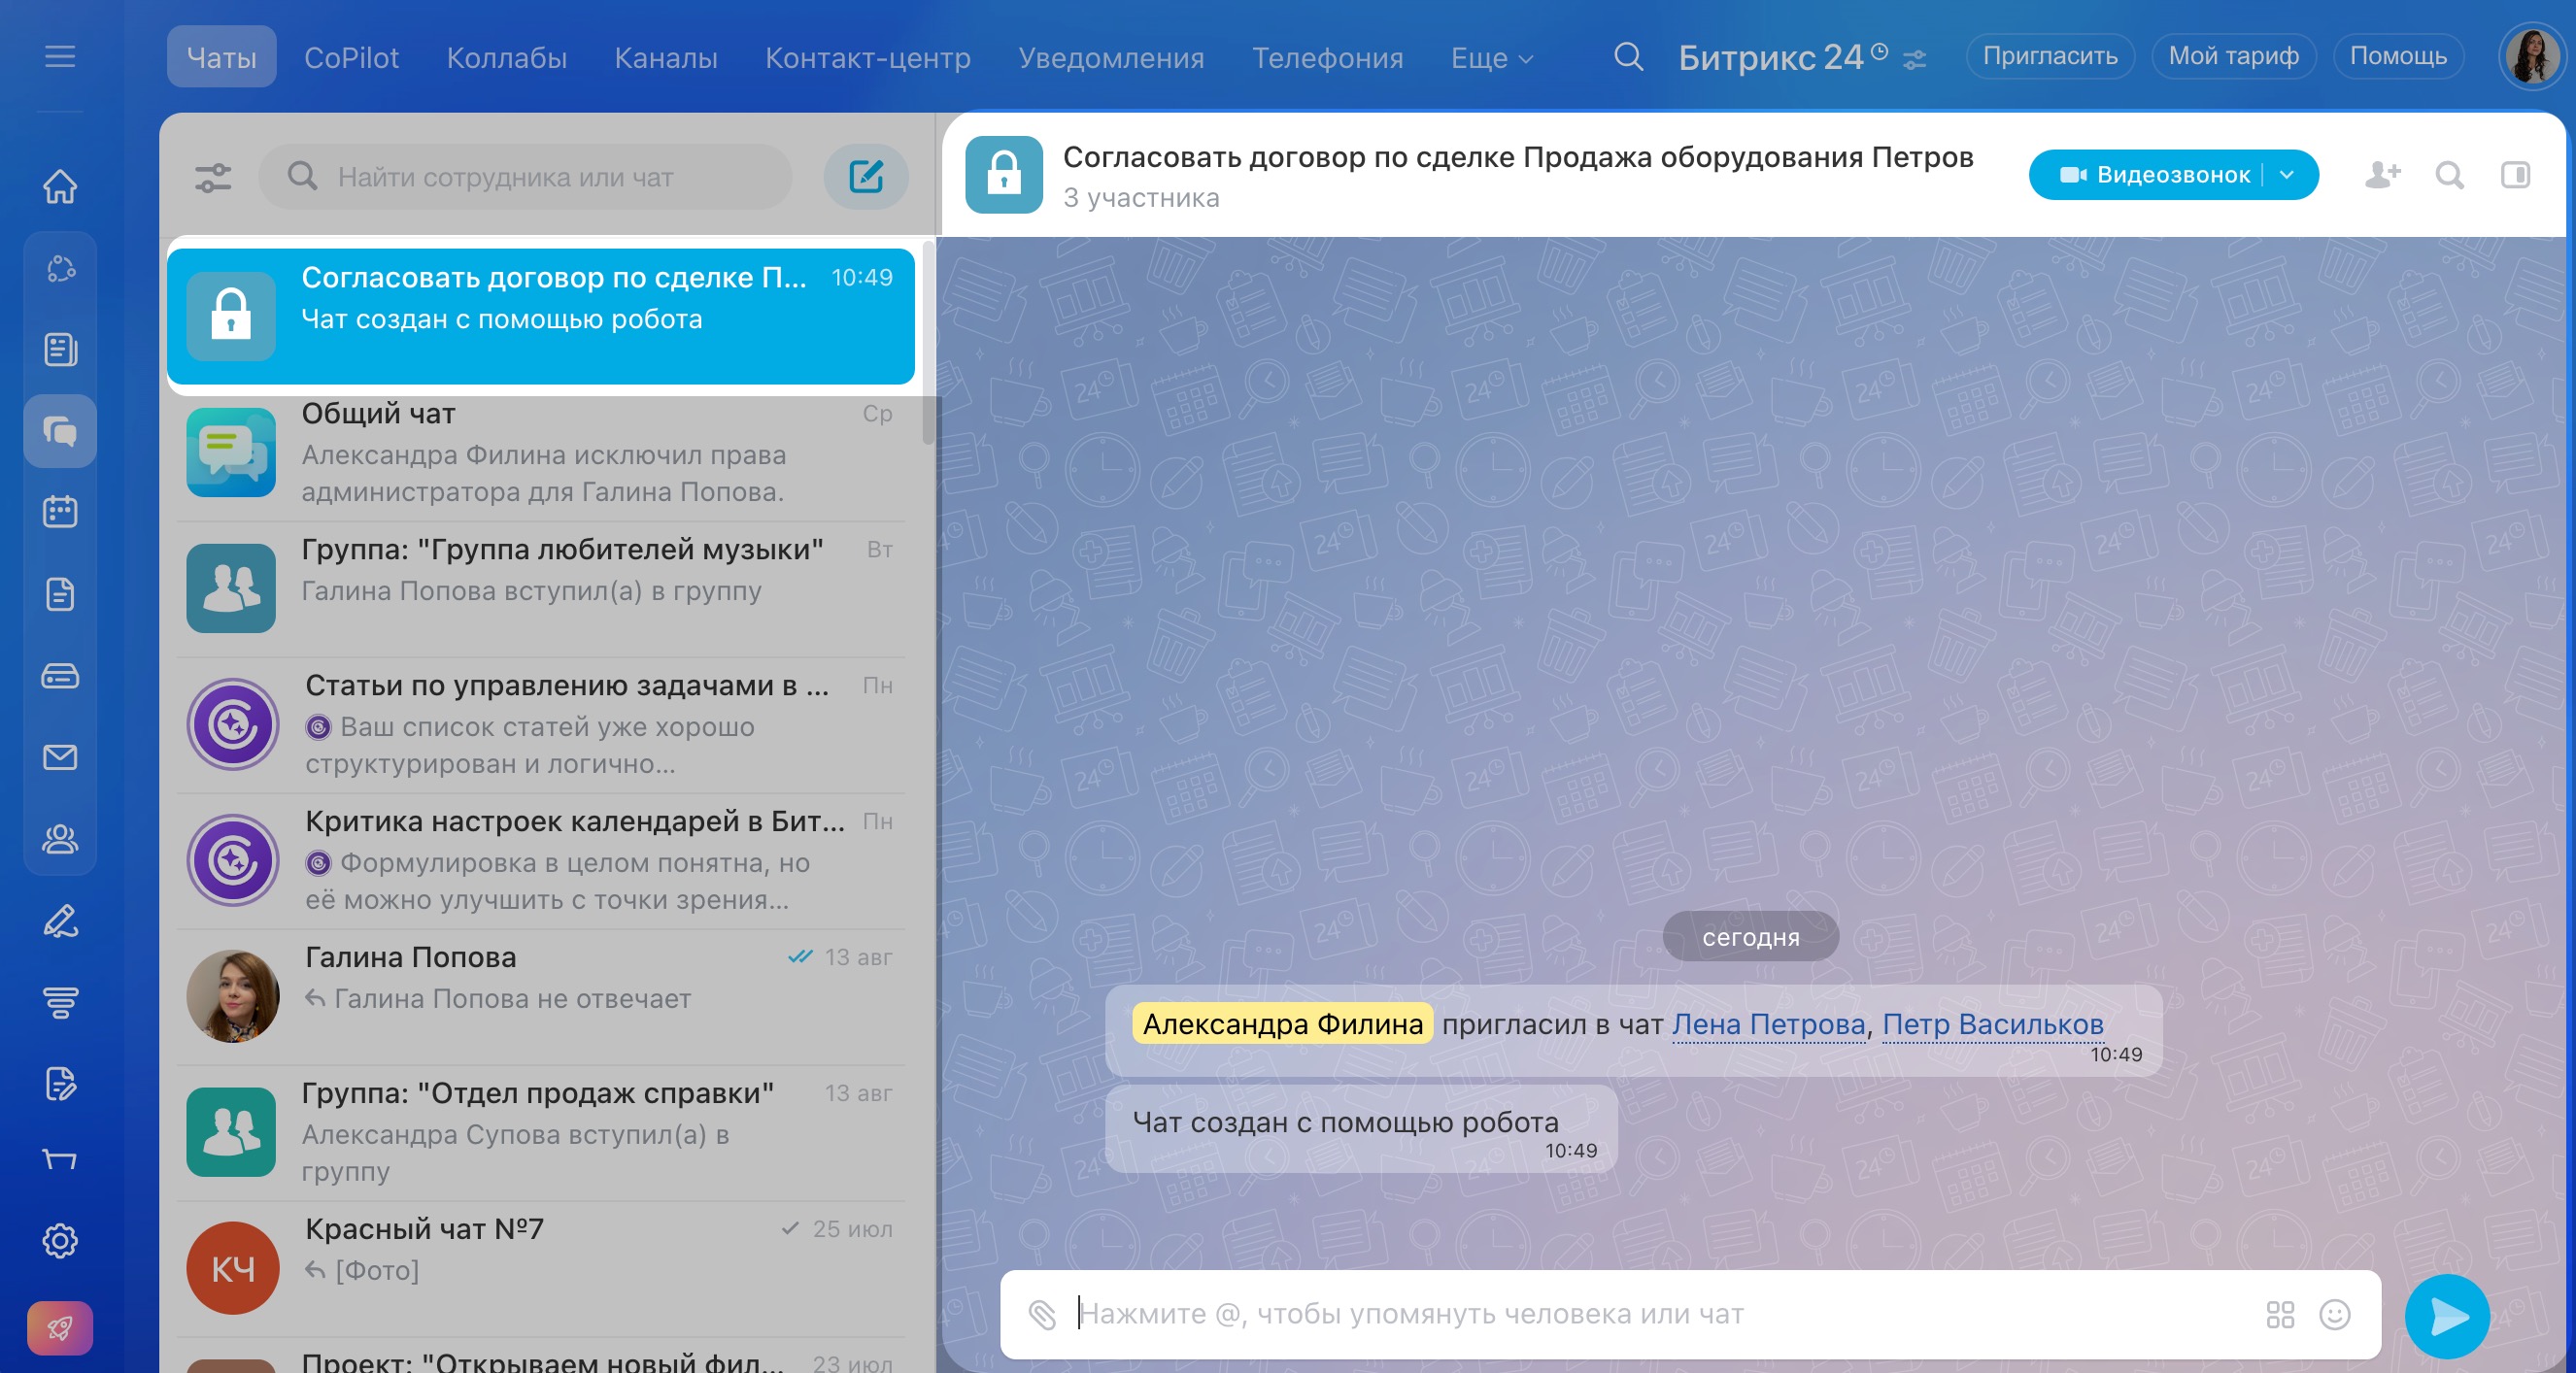Screen dimensions: 2576x1373
Task: Click the rocket launch icon
Action: click(x=60, y=1328)
